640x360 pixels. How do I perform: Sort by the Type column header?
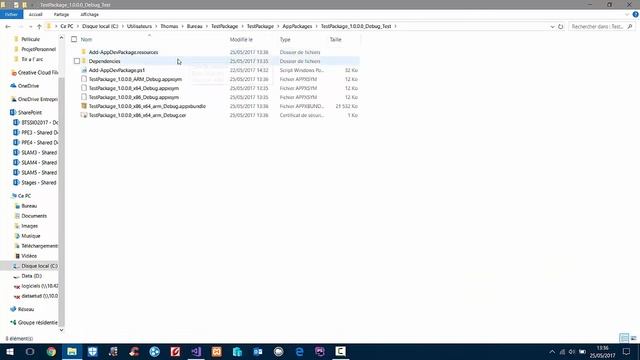click(x=285, y=40)
